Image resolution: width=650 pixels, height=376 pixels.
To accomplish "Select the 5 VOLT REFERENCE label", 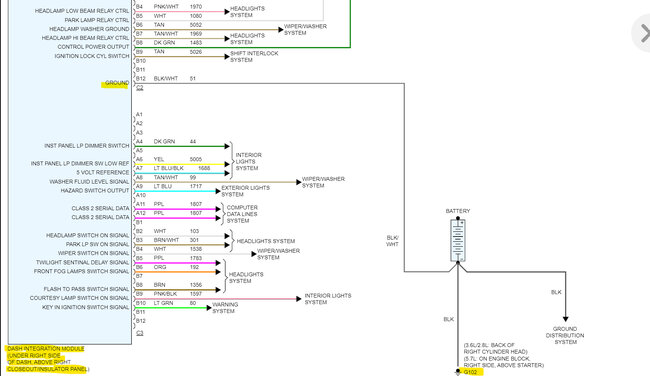I will click(x=103, y=172).
